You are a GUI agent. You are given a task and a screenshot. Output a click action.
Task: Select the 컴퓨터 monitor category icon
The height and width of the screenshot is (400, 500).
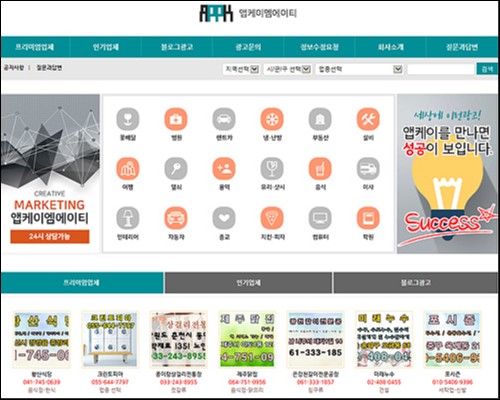pos(320,218)
